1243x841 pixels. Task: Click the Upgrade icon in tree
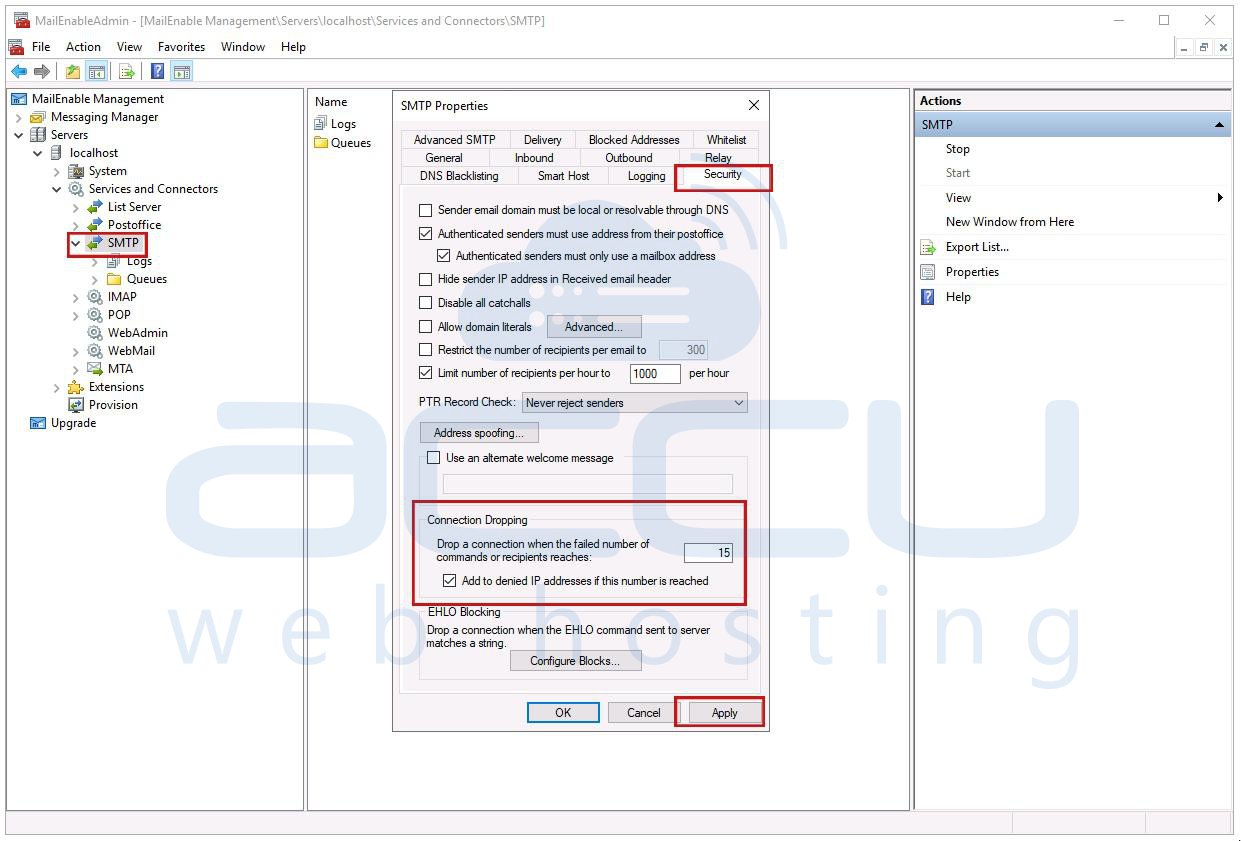pyautogui.click(x=38, y=423)
